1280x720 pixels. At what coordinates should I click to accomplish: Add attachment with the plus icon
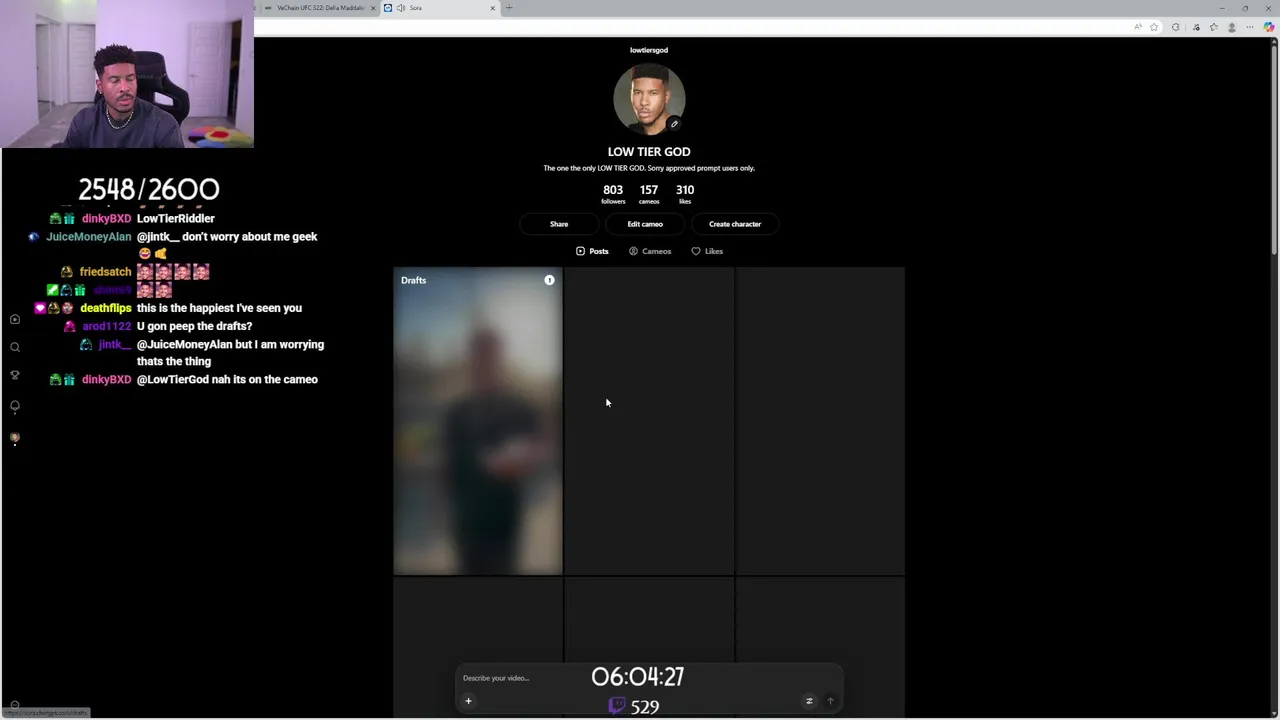[x=468, y=701]
